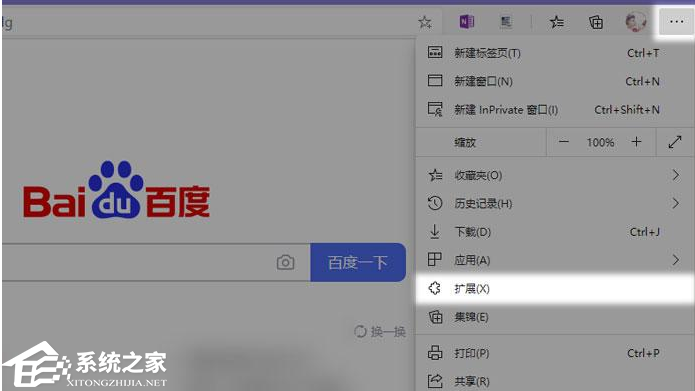
Task: Click the share icon in the menu
Action: (435, 381)
